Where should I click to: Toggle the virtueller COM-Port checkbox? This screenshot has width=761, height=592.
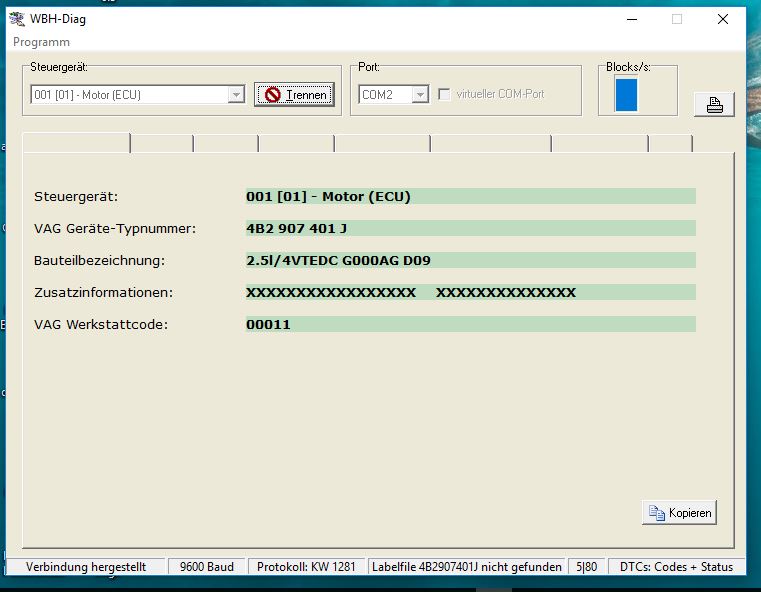click(444, 94)
